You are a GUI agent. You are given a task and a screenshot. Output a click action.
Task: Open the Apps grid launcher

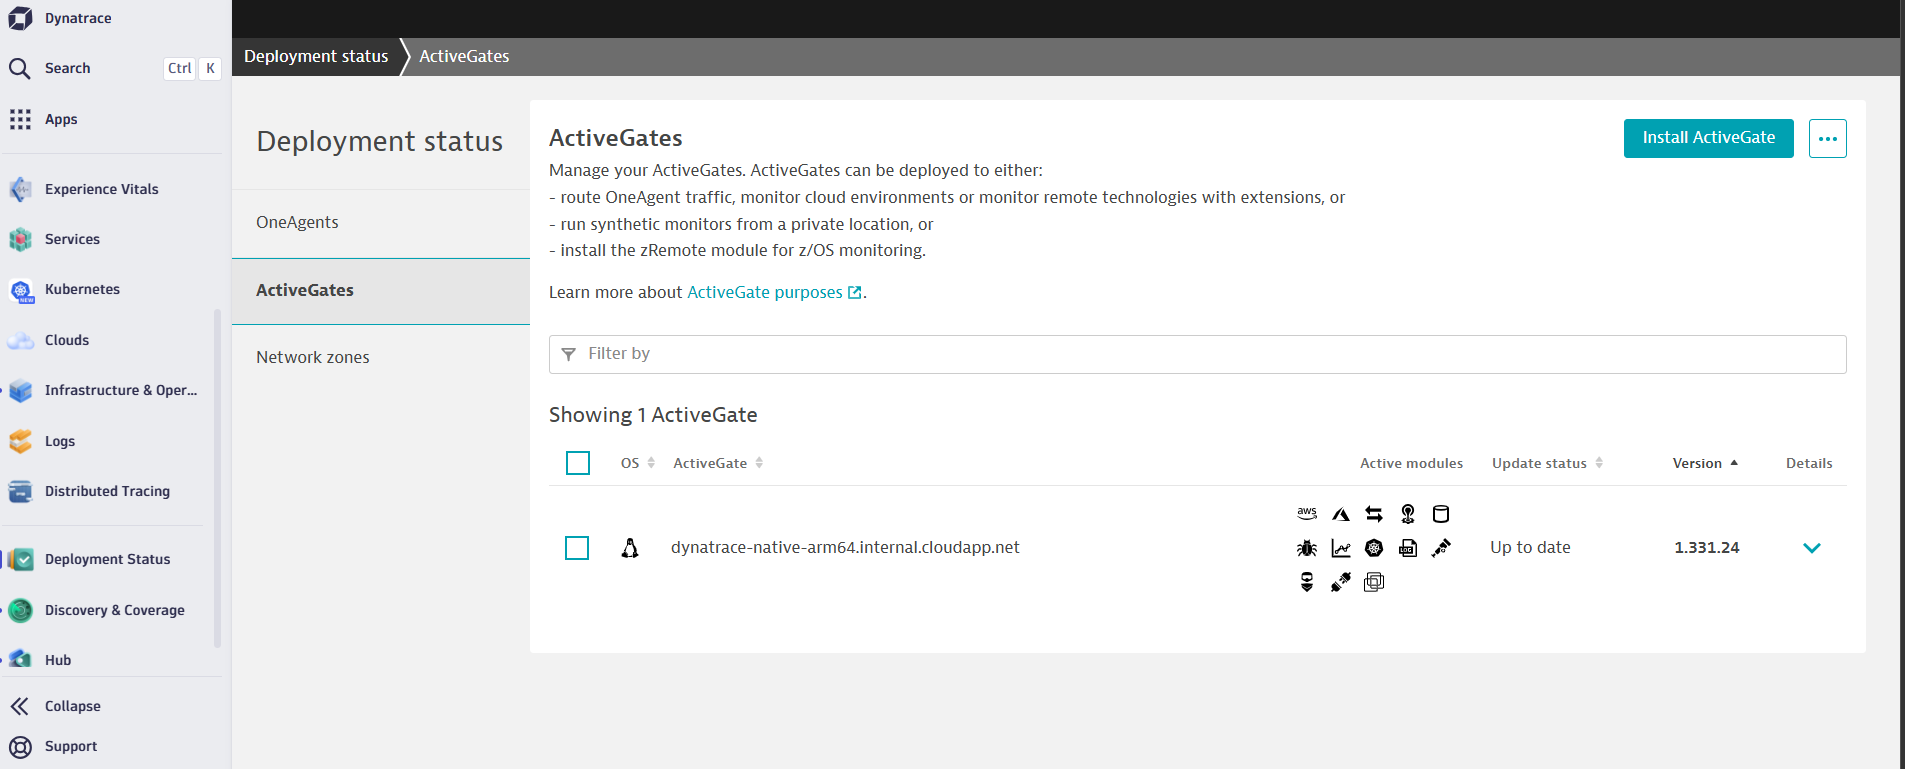pyautogui.click(x=20, y=119)
